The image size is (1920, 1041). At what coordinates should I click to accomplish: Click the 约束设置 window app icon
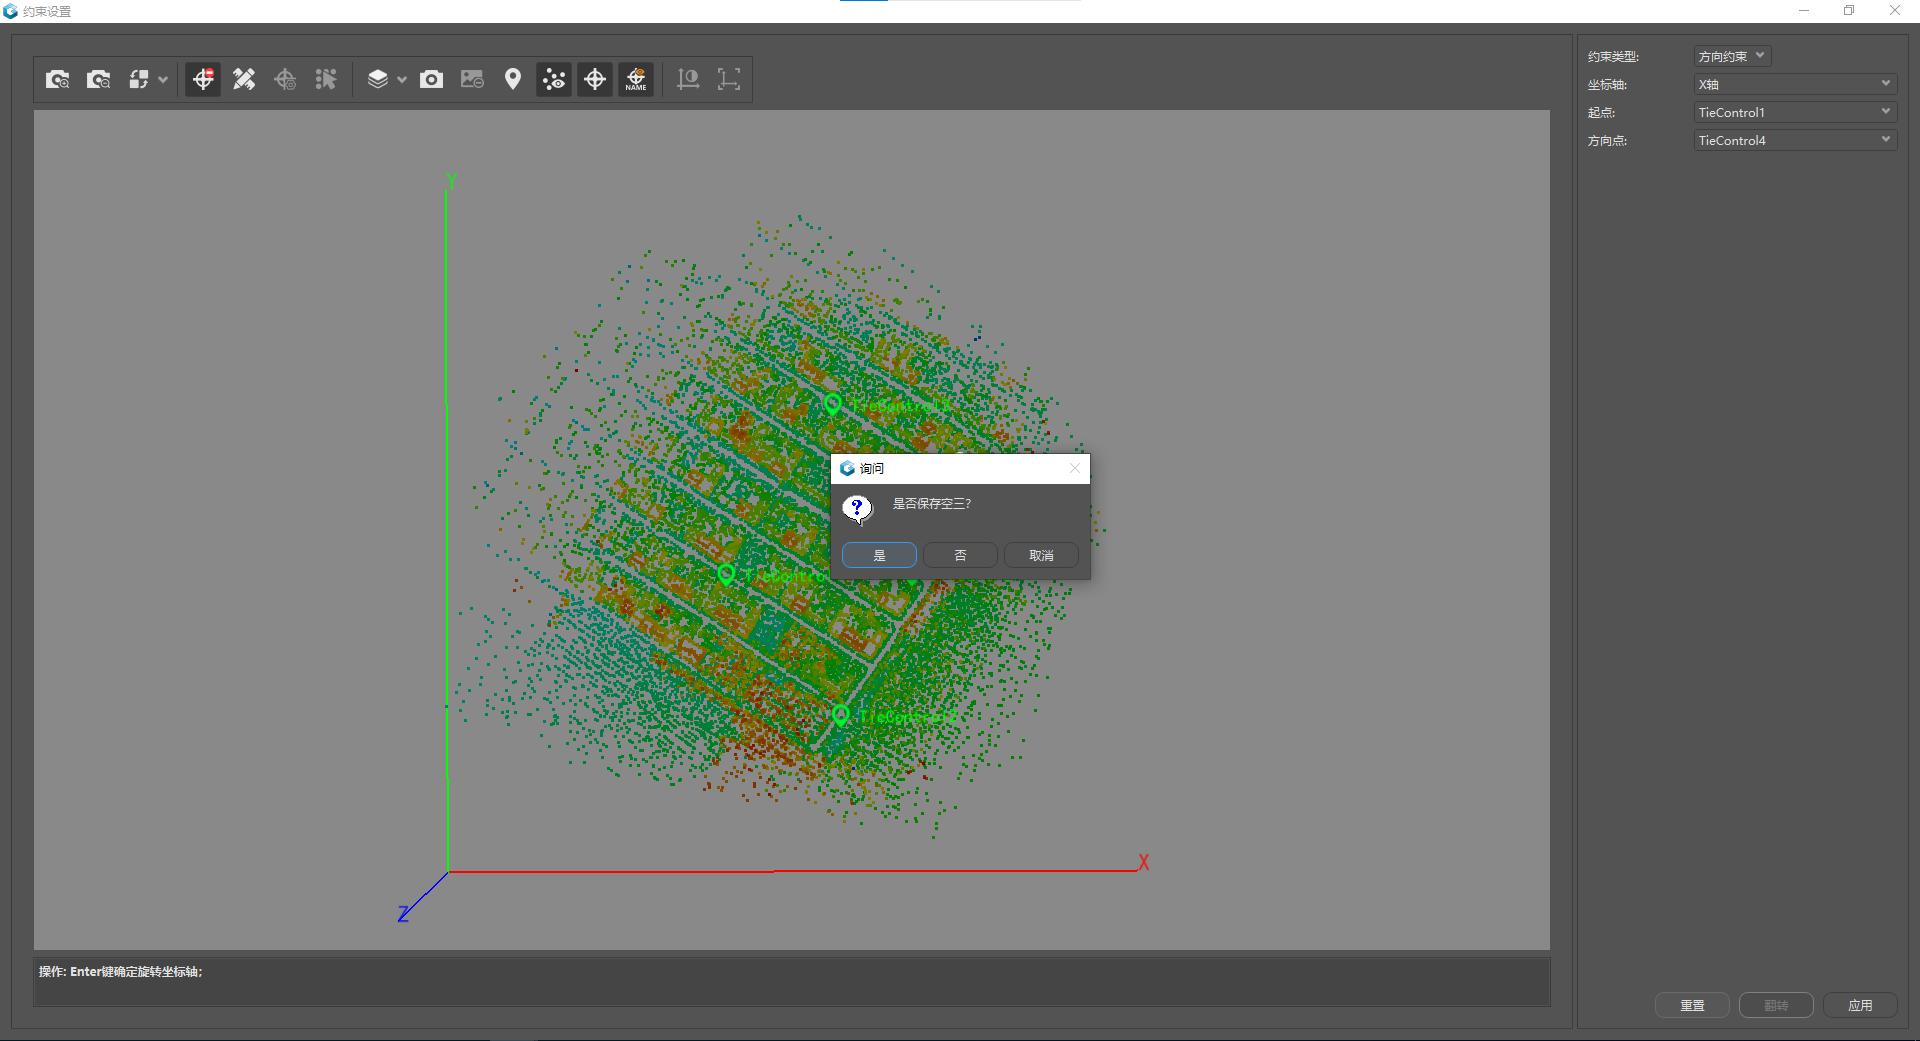(x=11, y=11)
